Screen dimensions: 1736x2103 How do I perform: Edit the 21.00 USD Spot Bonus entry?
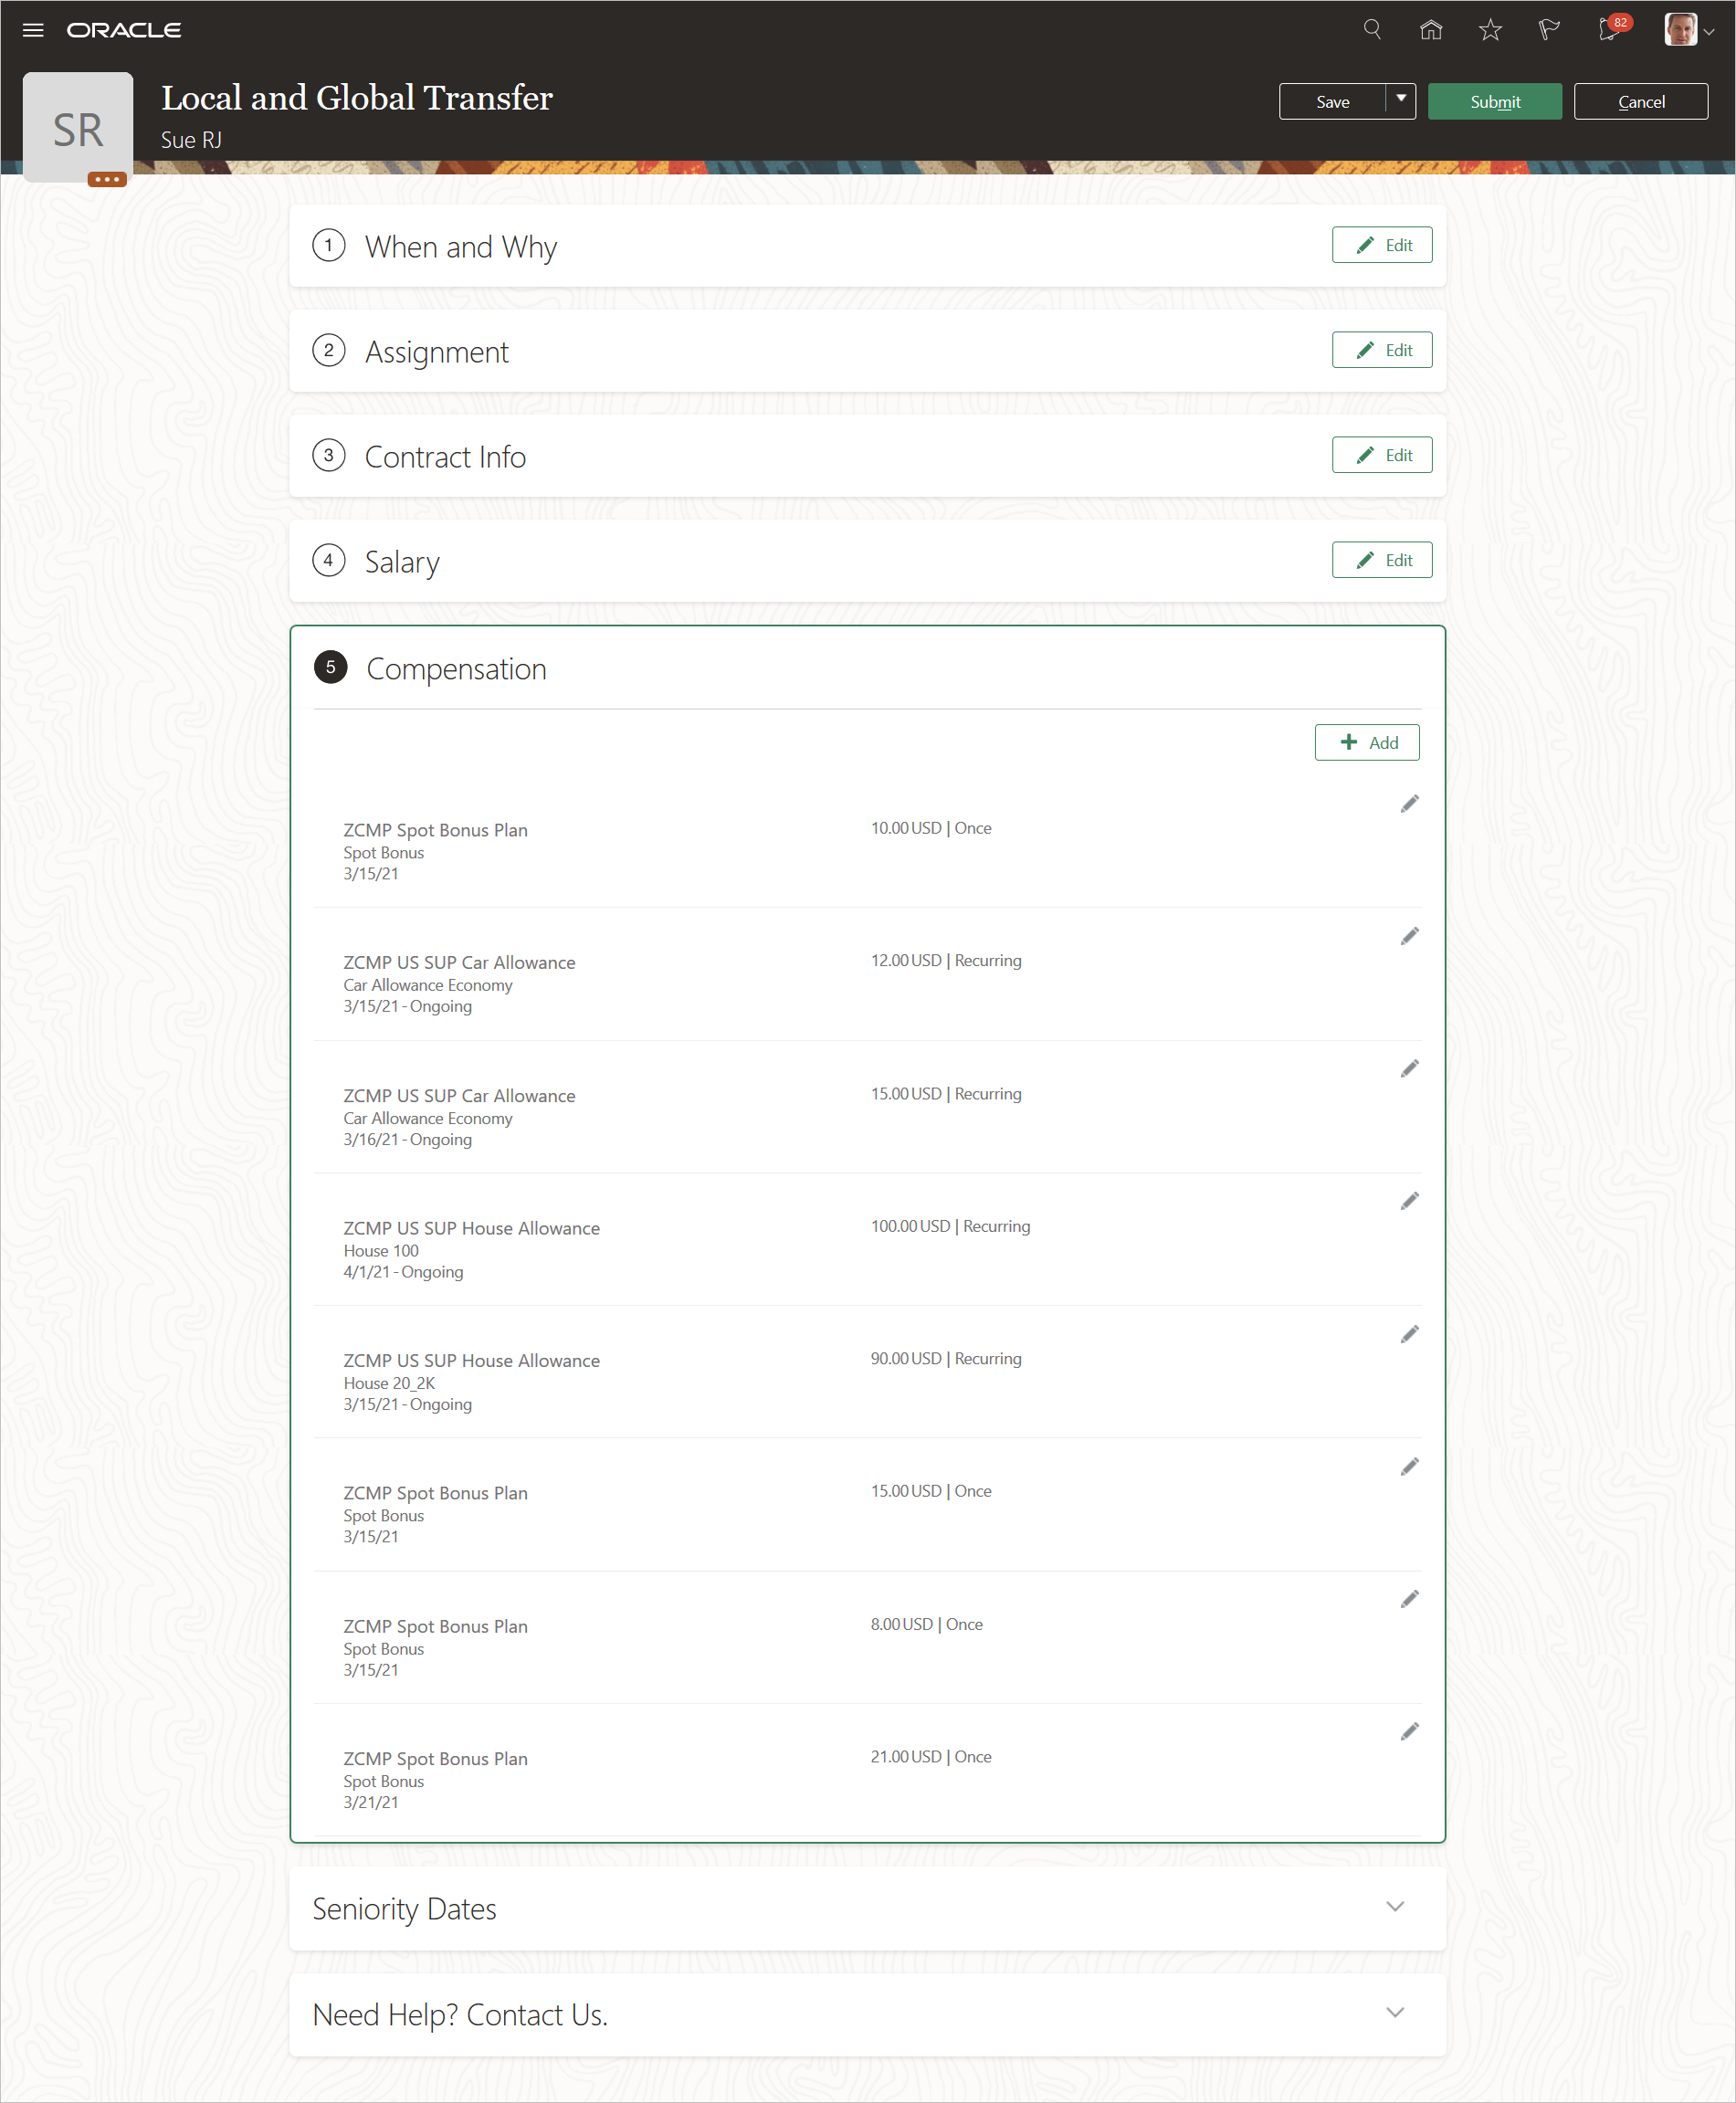1409,1731
